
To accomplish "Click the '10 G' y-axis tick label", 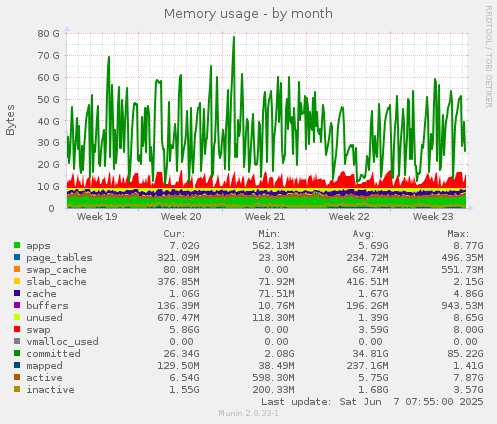I will pyautogui.click(x=48, y=187).
